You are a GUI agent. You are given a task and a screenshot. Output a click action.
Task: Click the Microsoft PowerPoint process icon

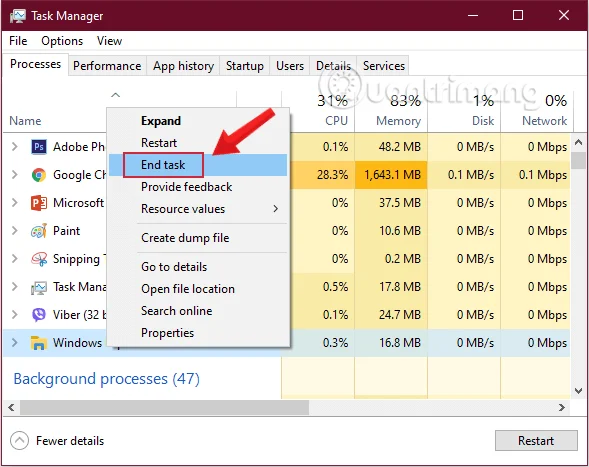pos(39,203)
